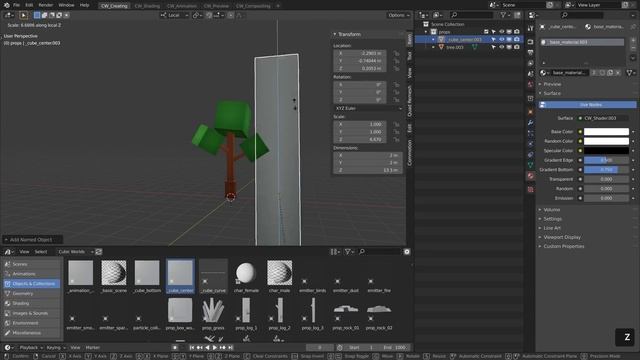The height and width of the screenshot is (360, 640).
Task: Open the Playback menu in timeline
Action: click(31, 347)
